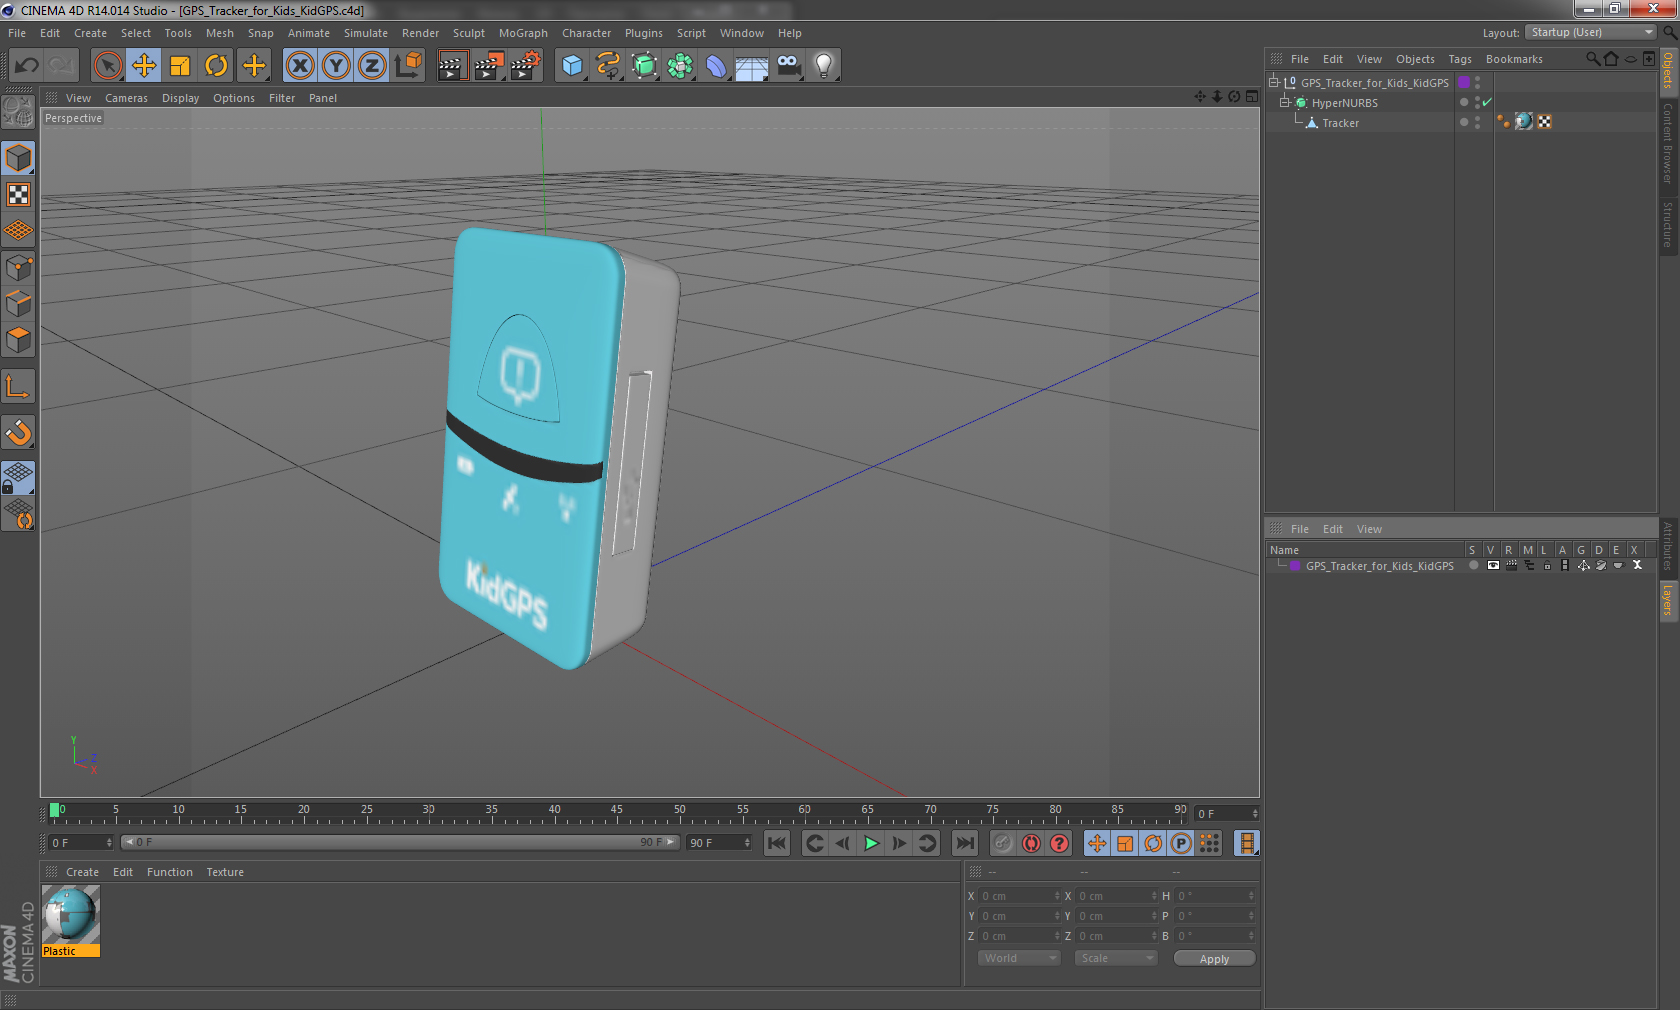Render to Picture Viewer icon

click(x=489, y=66)
